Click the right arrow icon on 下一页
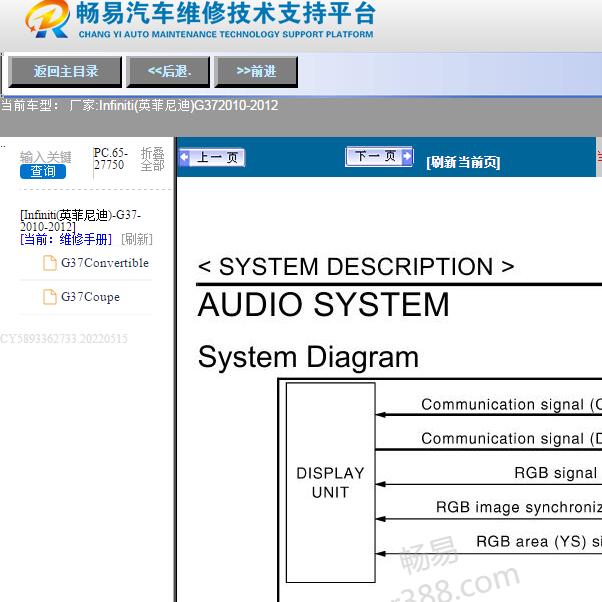Image resolution: width=602 pixels, height=602 pixels. (x=407, y=156)
